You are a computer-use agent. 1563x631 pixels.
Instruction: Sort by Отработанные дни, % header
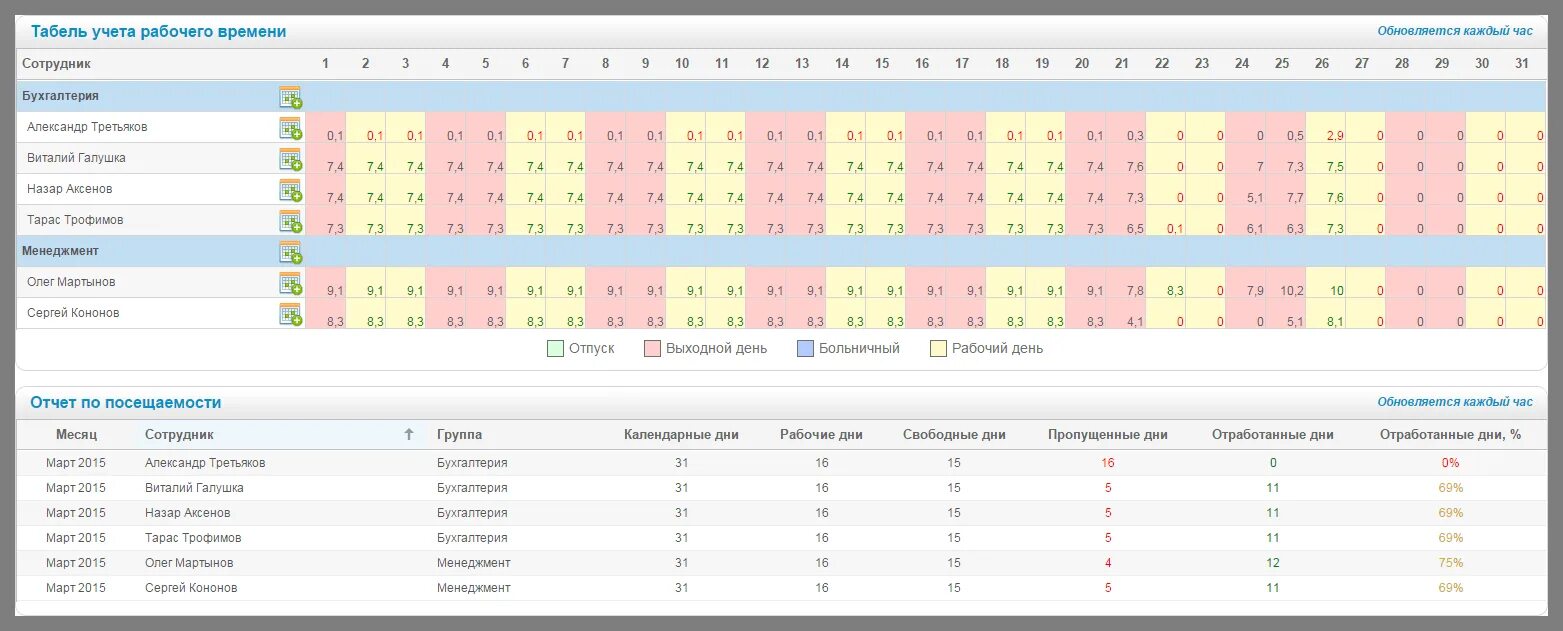click(1450, 434)
